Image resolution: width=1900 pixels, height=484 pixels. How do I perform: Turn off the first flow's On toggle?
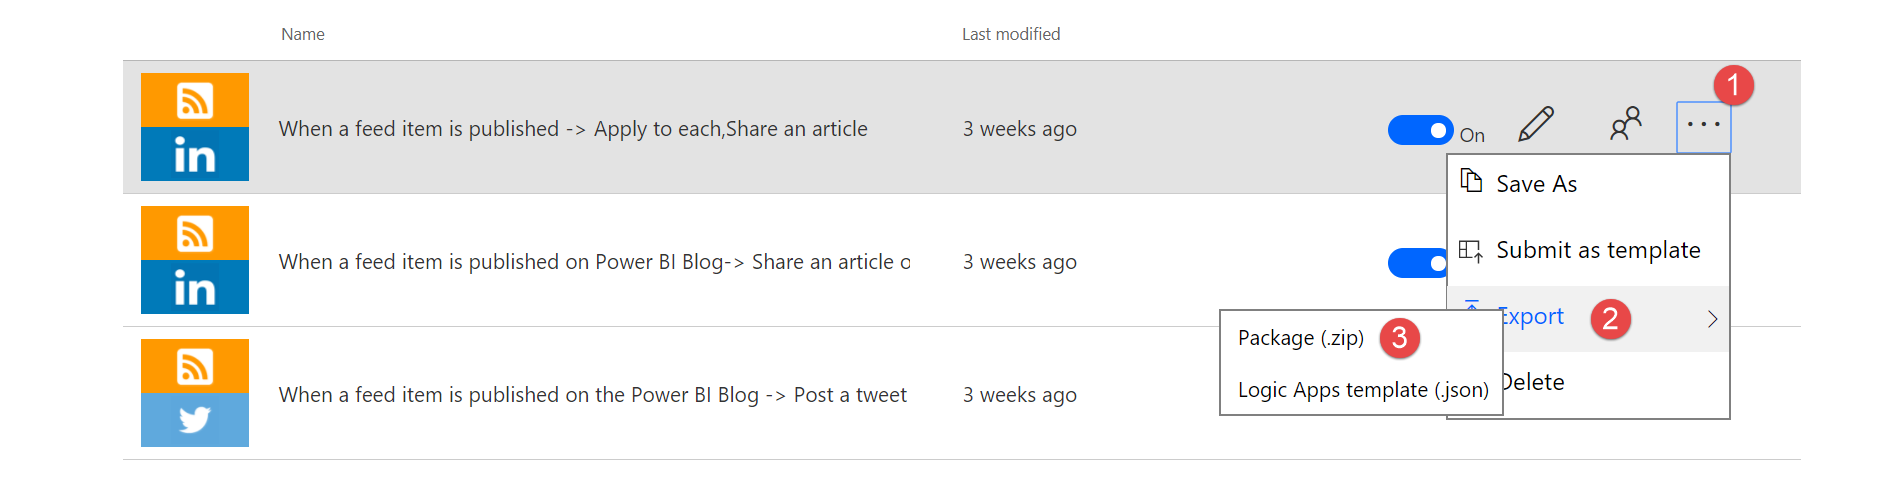click(1420, 130)
